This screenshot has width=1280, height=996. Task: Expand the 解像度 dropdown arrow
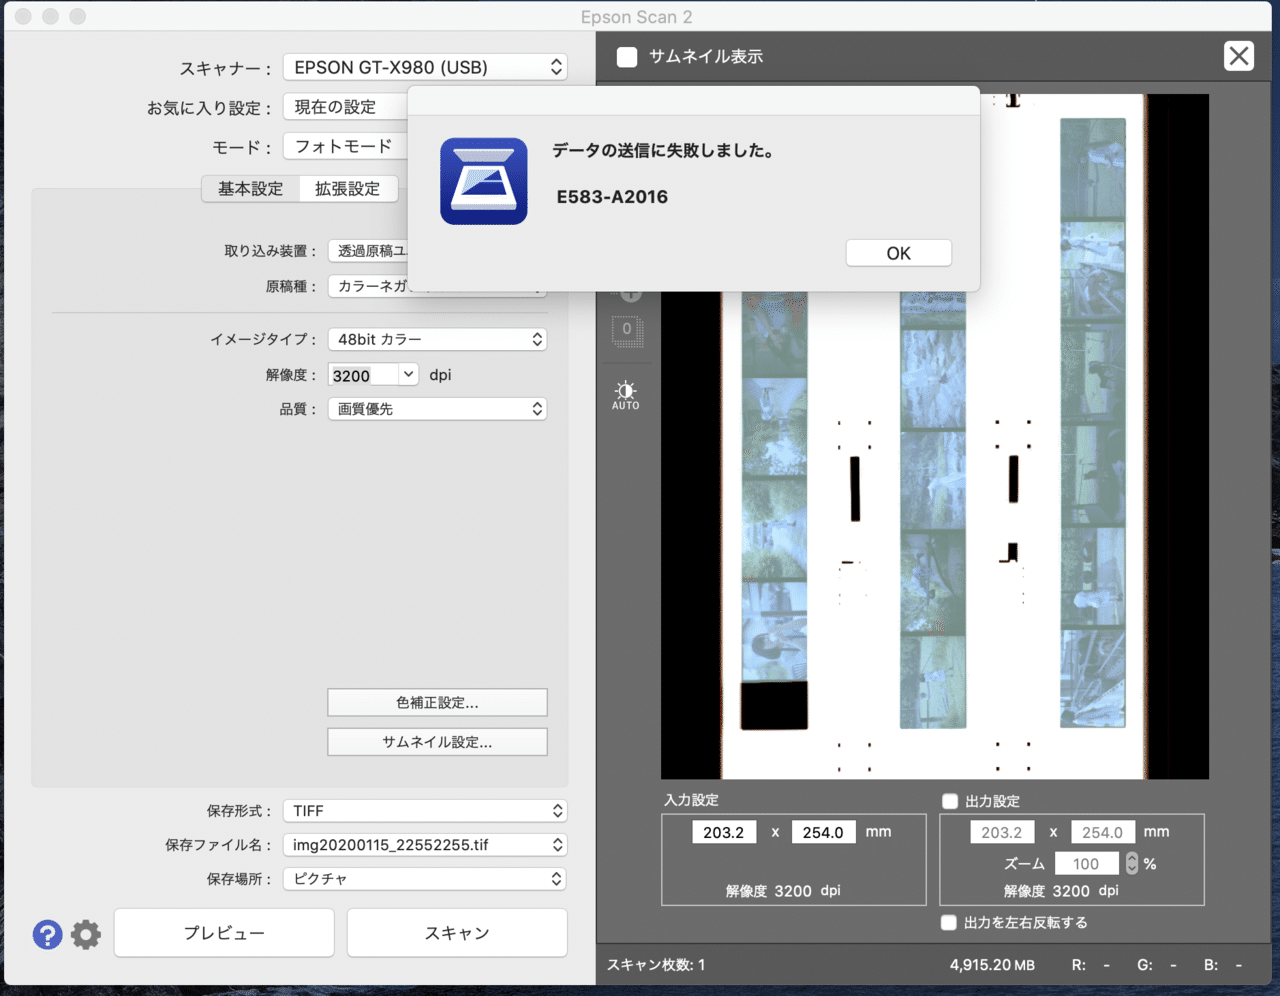click(408, 374)
